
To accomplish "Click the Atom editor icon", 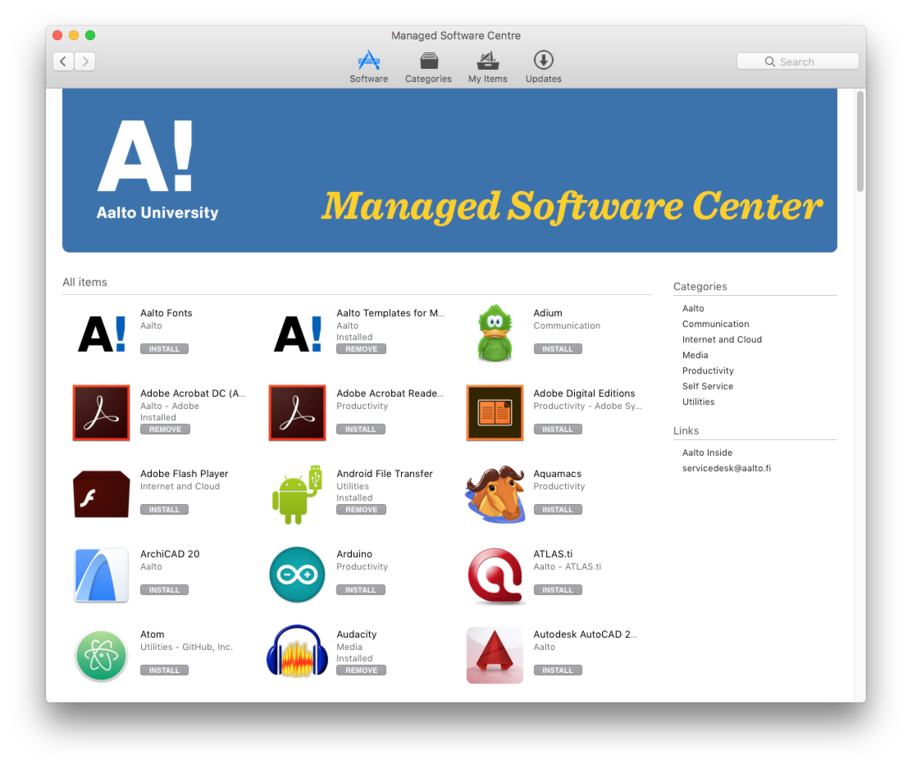I will [101, 654].
